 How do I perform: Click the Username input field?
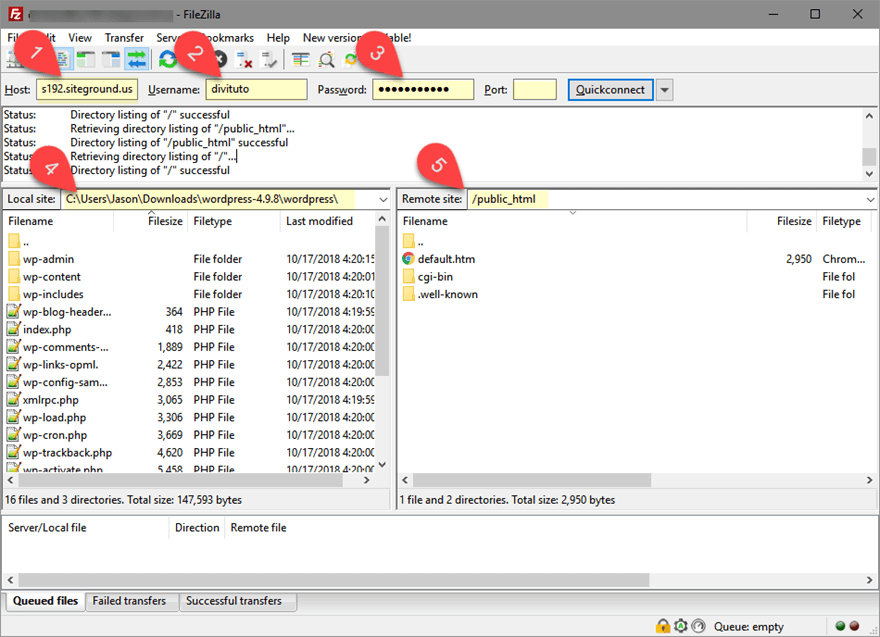coord(256,89)
